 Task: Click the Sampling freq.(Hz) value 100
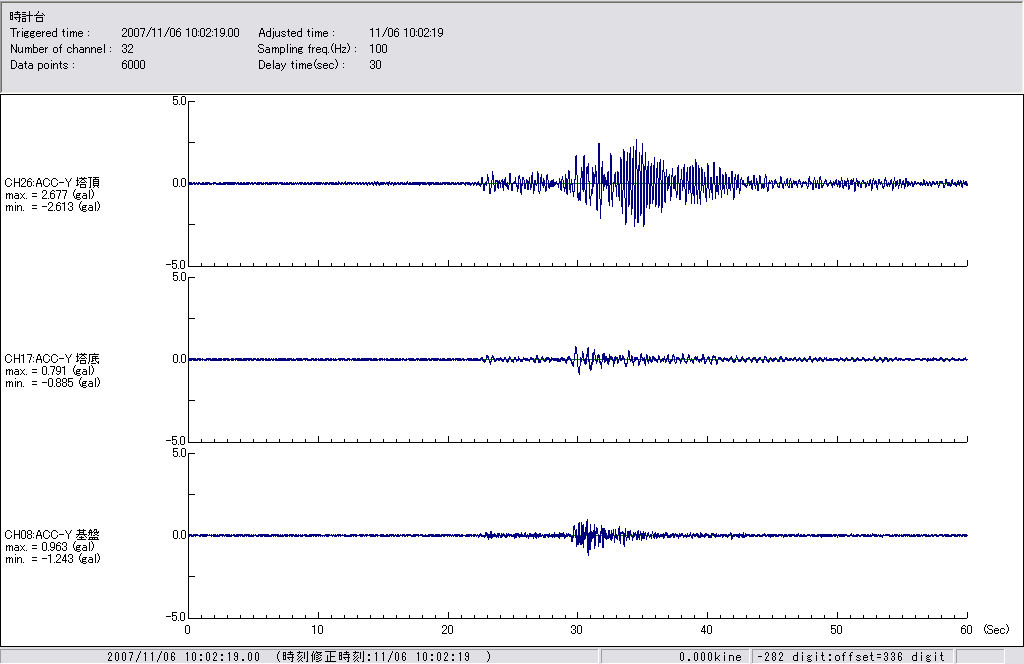click(378, 48)
